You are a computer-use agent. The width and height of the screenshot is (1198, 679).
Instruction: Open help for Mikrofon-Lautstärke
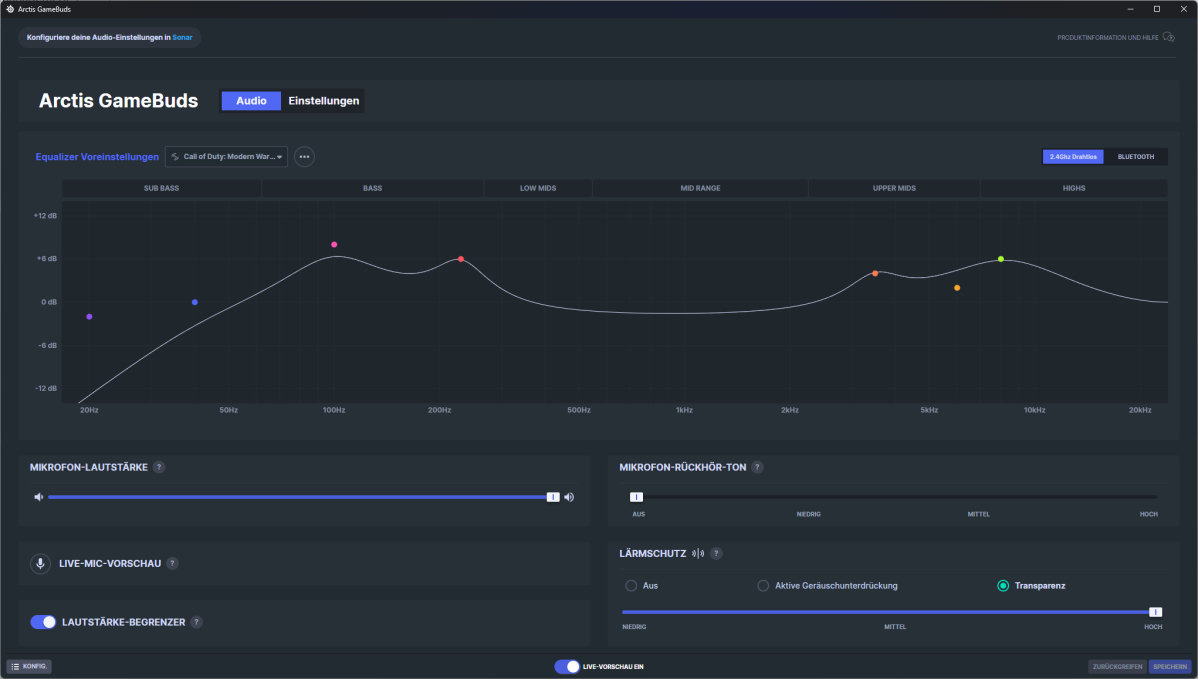click(159, 467)
